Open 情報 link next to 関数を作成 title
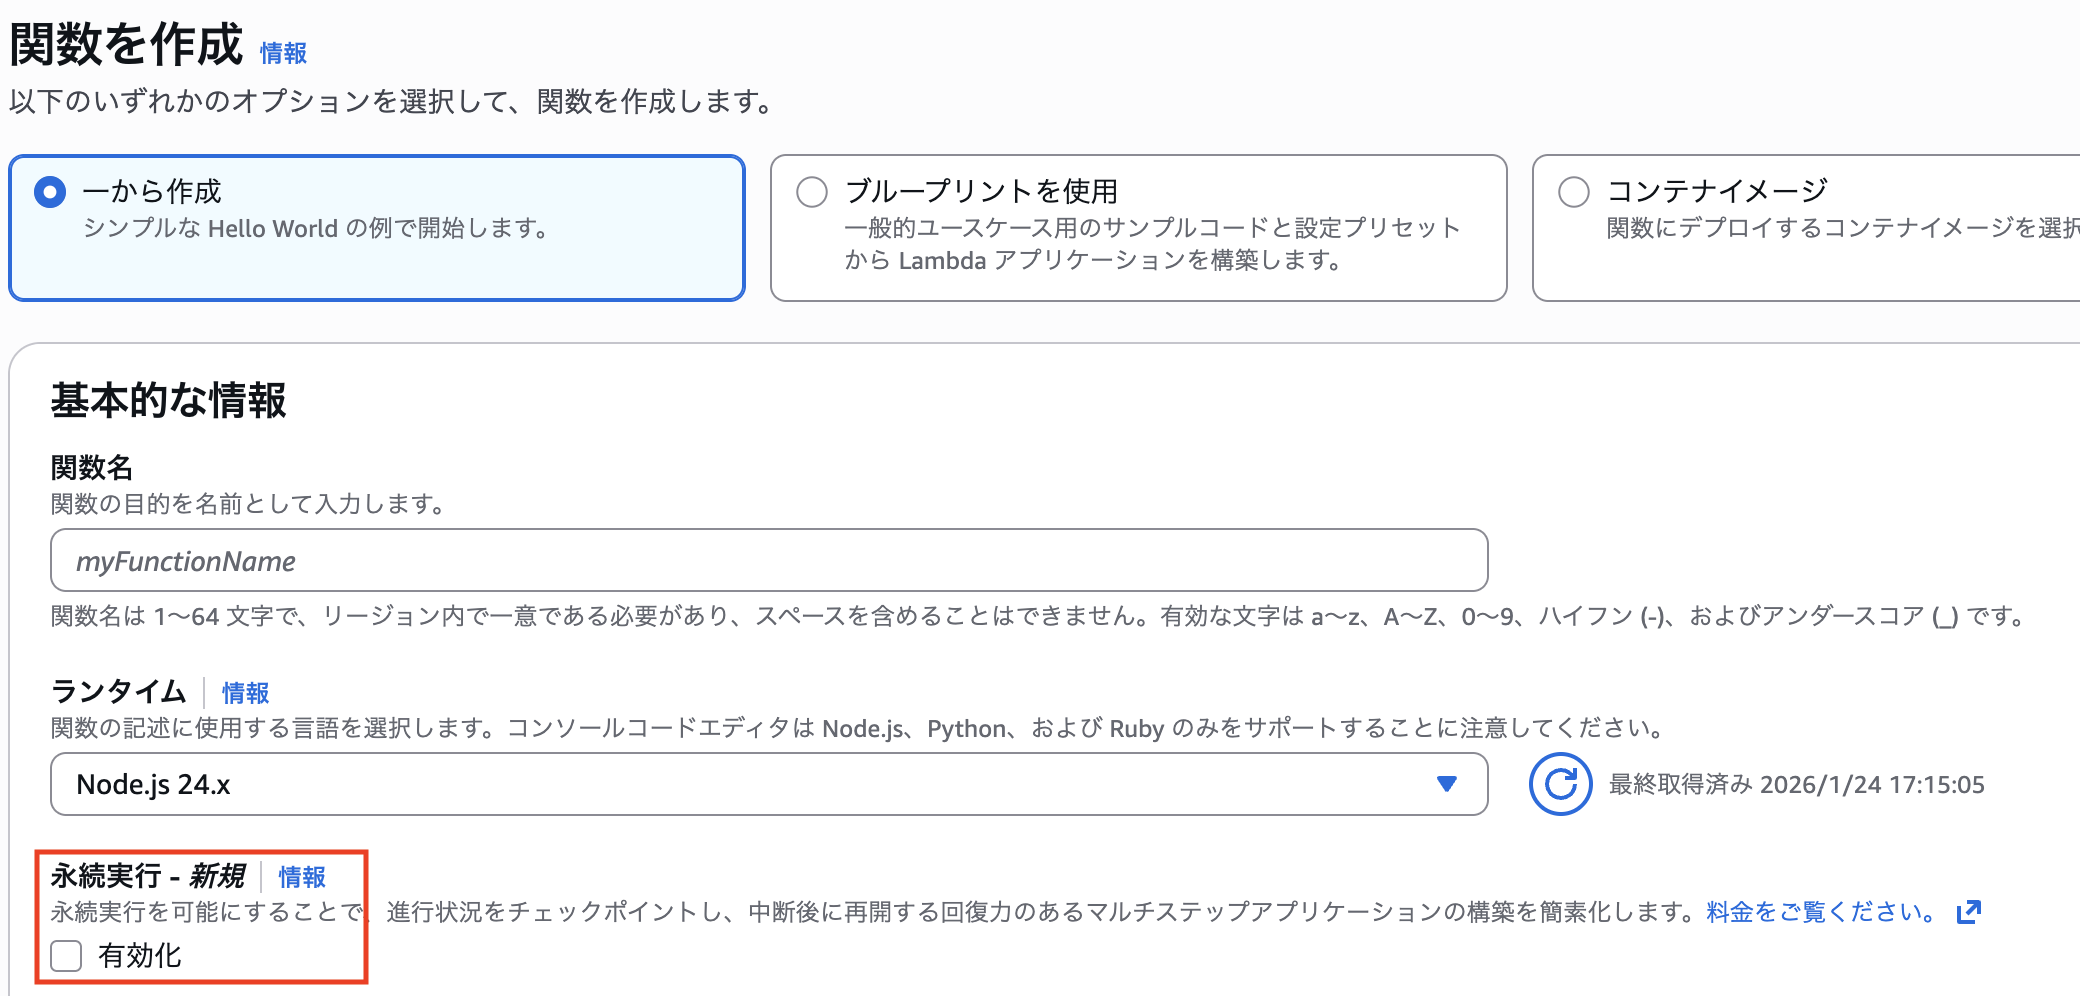 click(283, 53)
